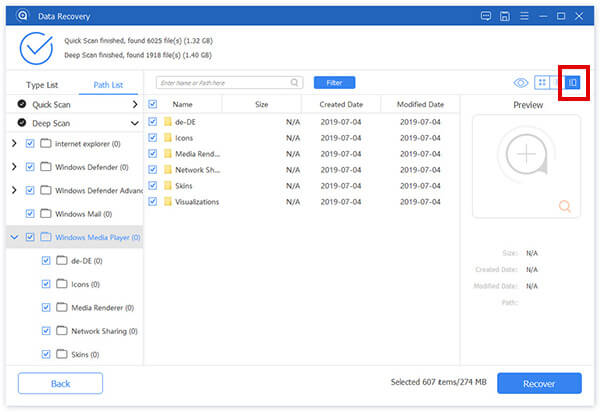Select the Media Rend... row name in the list
Image resolution: width=600 pixels, height=412 pixels.
point(198,154)
